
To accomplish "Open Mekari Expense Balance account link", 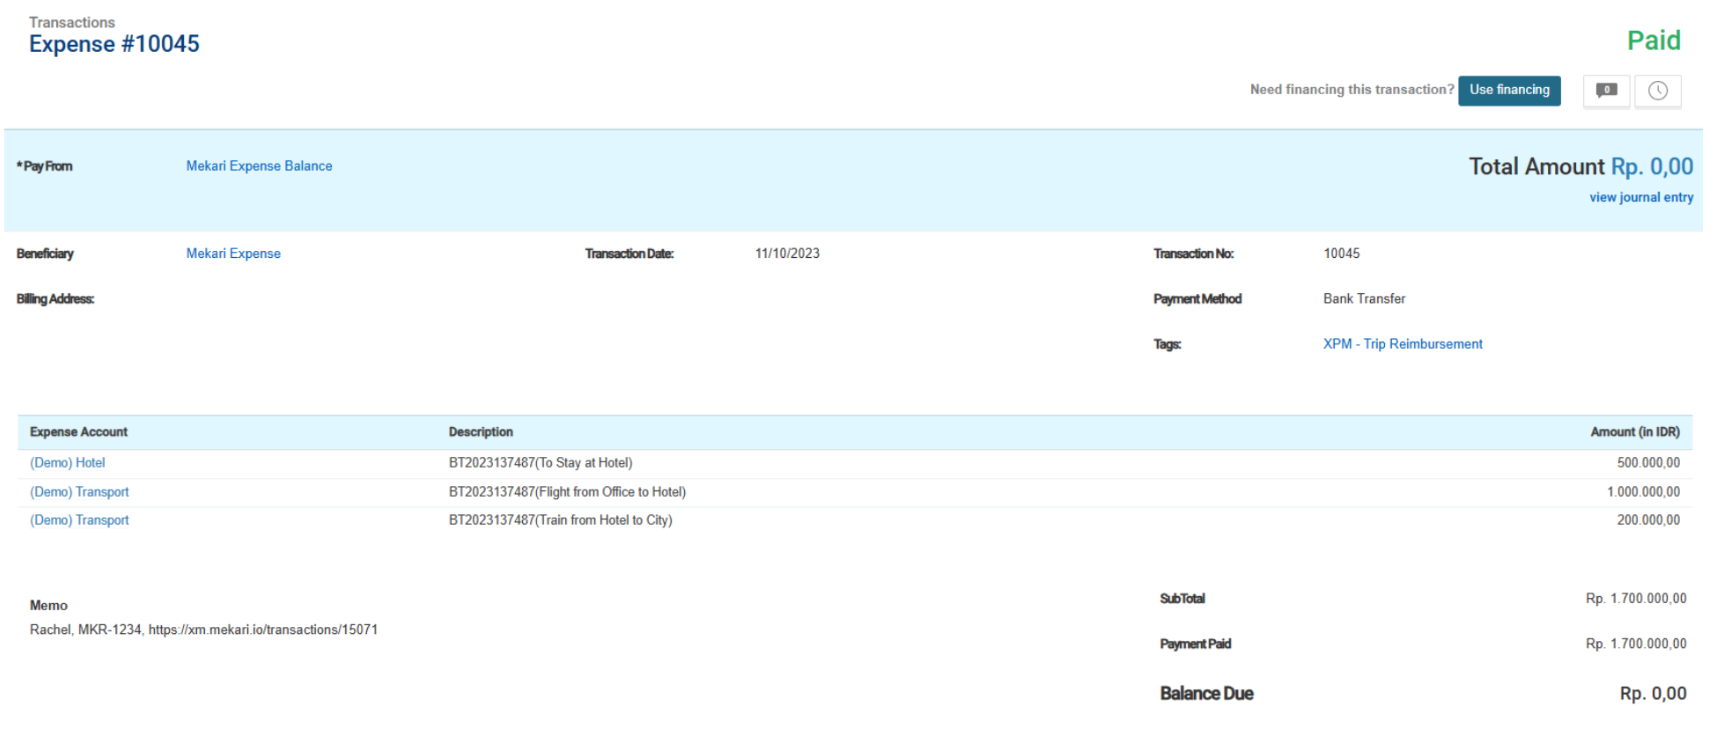I will [259, 166].
